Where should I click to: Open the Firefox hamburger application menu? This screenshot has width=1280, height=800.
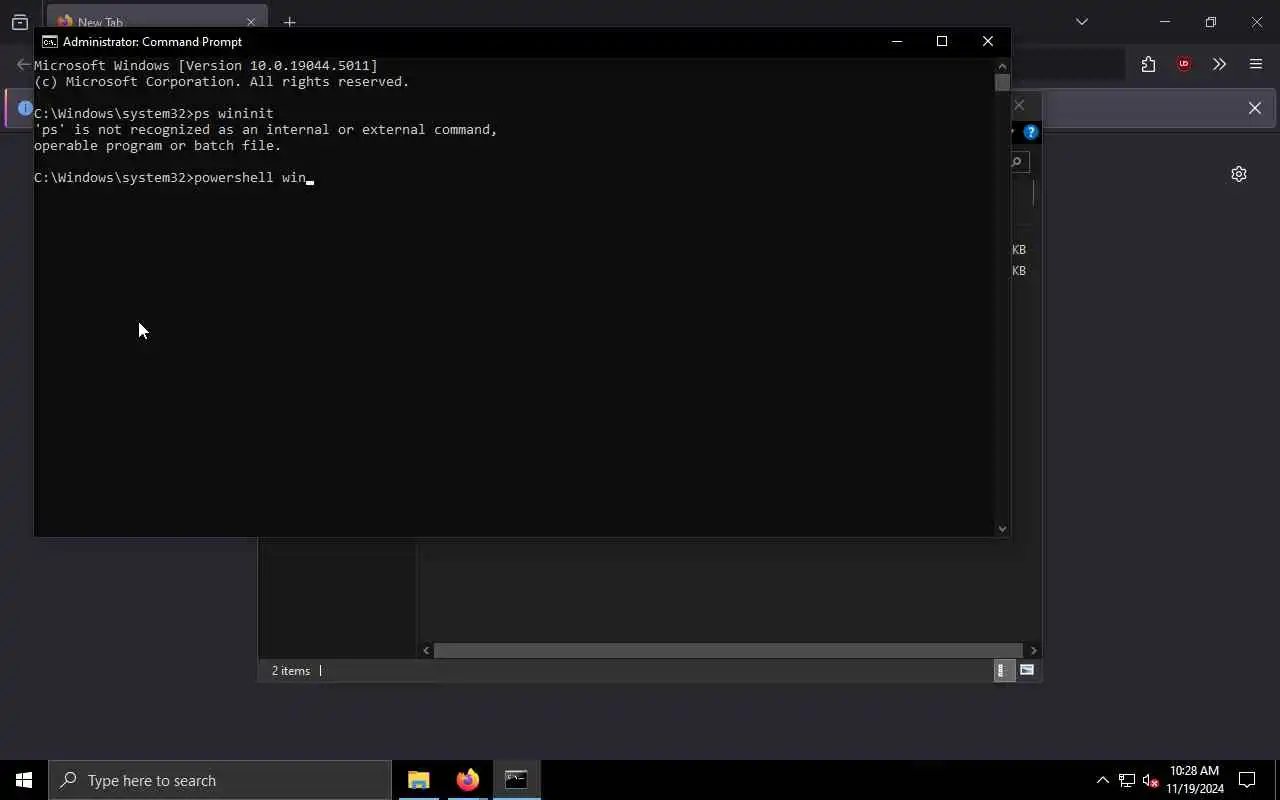click(1256, 64)
